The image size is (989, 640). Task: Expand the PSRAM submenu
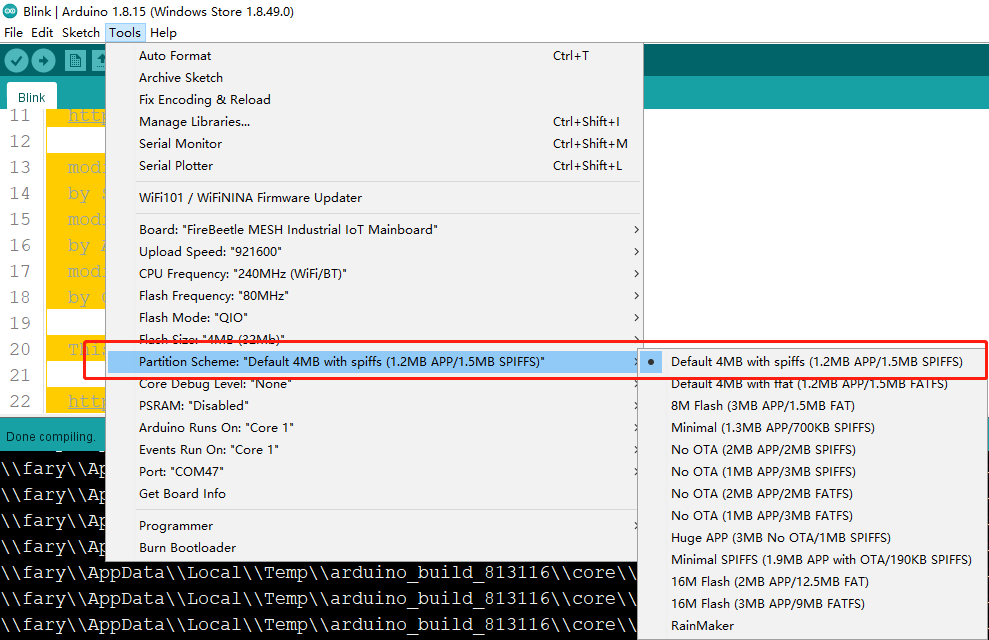pos(375,405)
